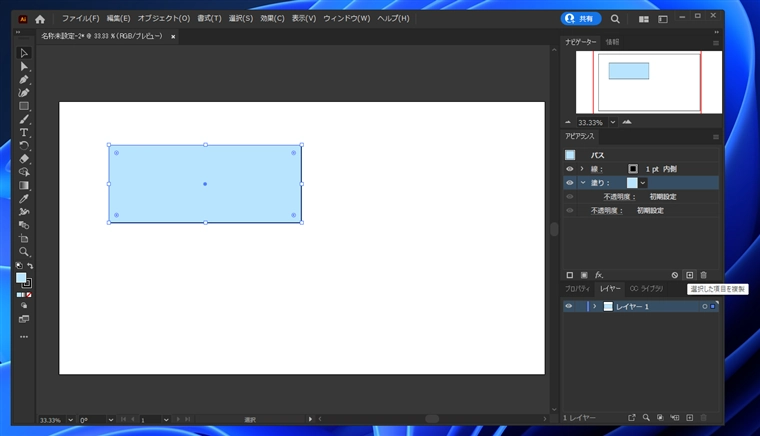Go to the Home screen icon

[40, 19]
